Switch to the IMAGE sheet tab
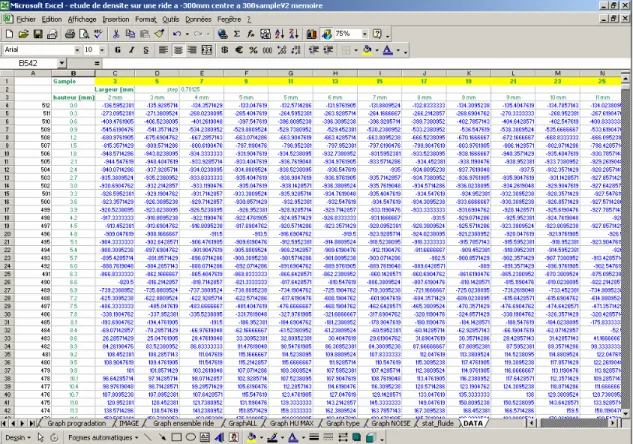The height and width of the screenshot is (444, 633). click(129, 423)
